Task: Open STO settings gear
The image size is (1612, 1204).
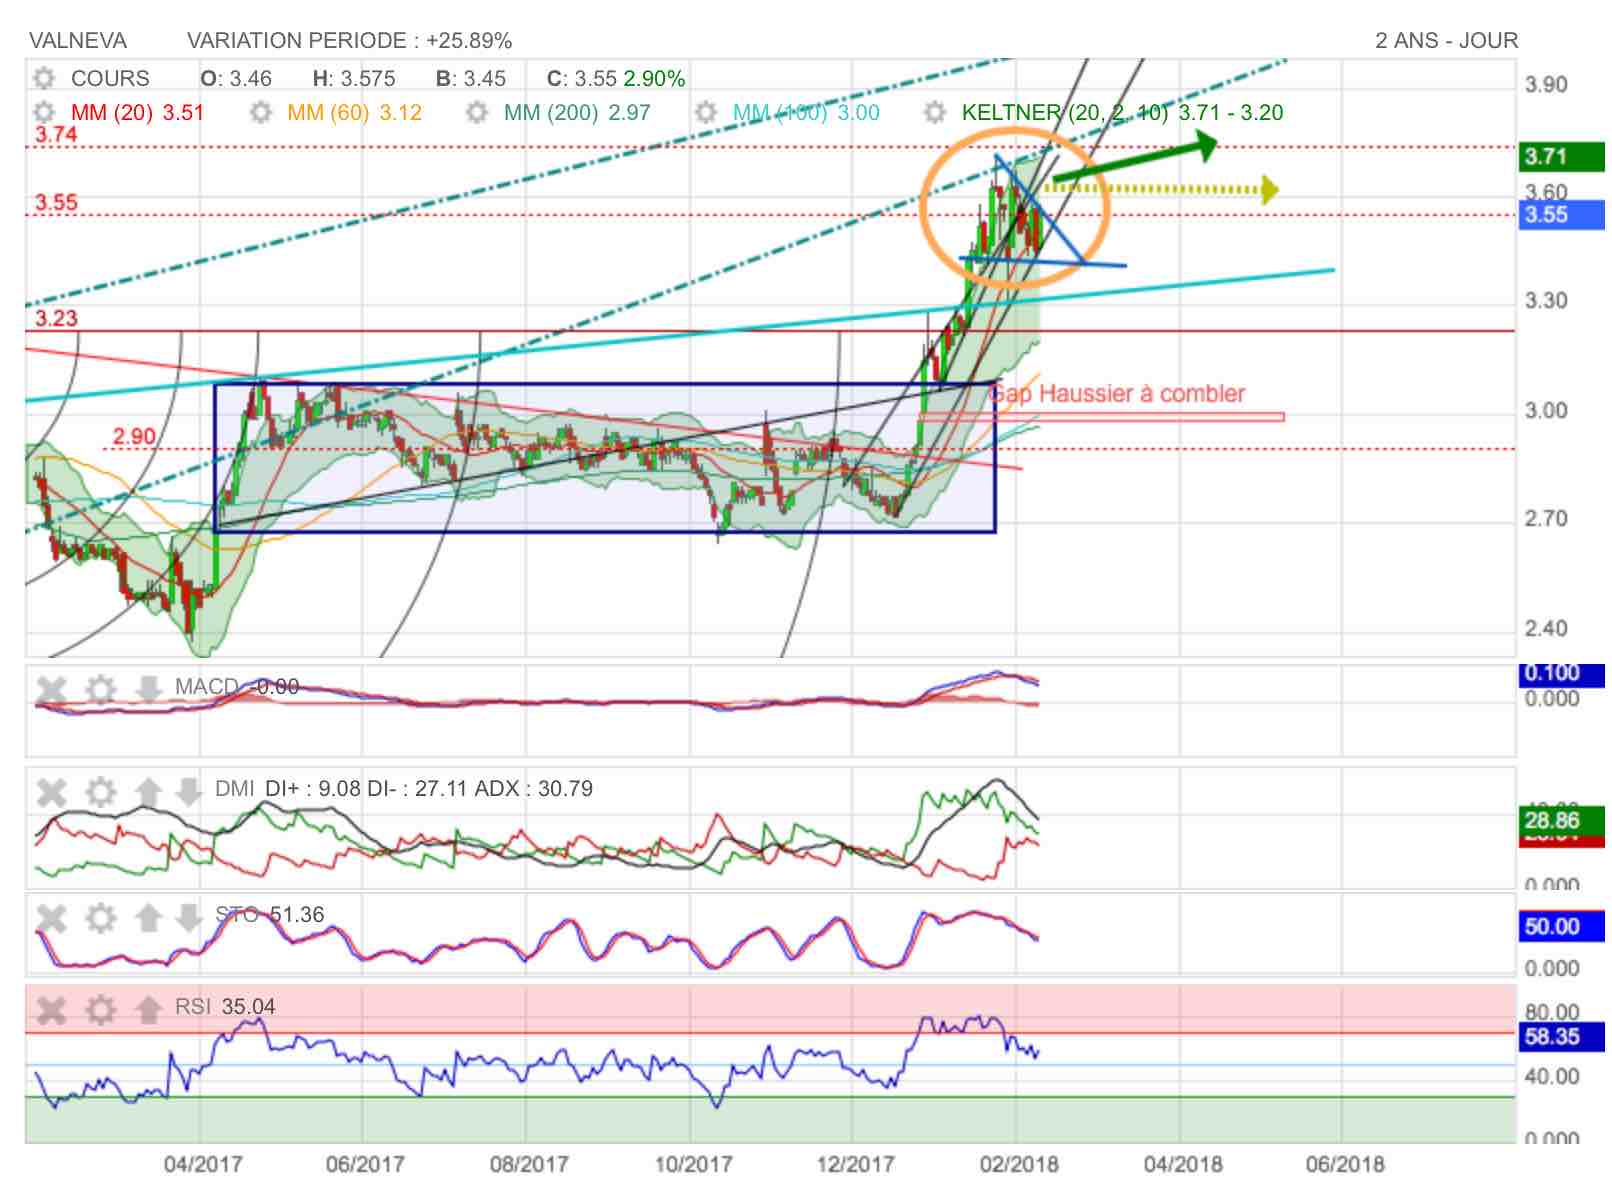Action: pyautogui.click(x=100, y=918)
